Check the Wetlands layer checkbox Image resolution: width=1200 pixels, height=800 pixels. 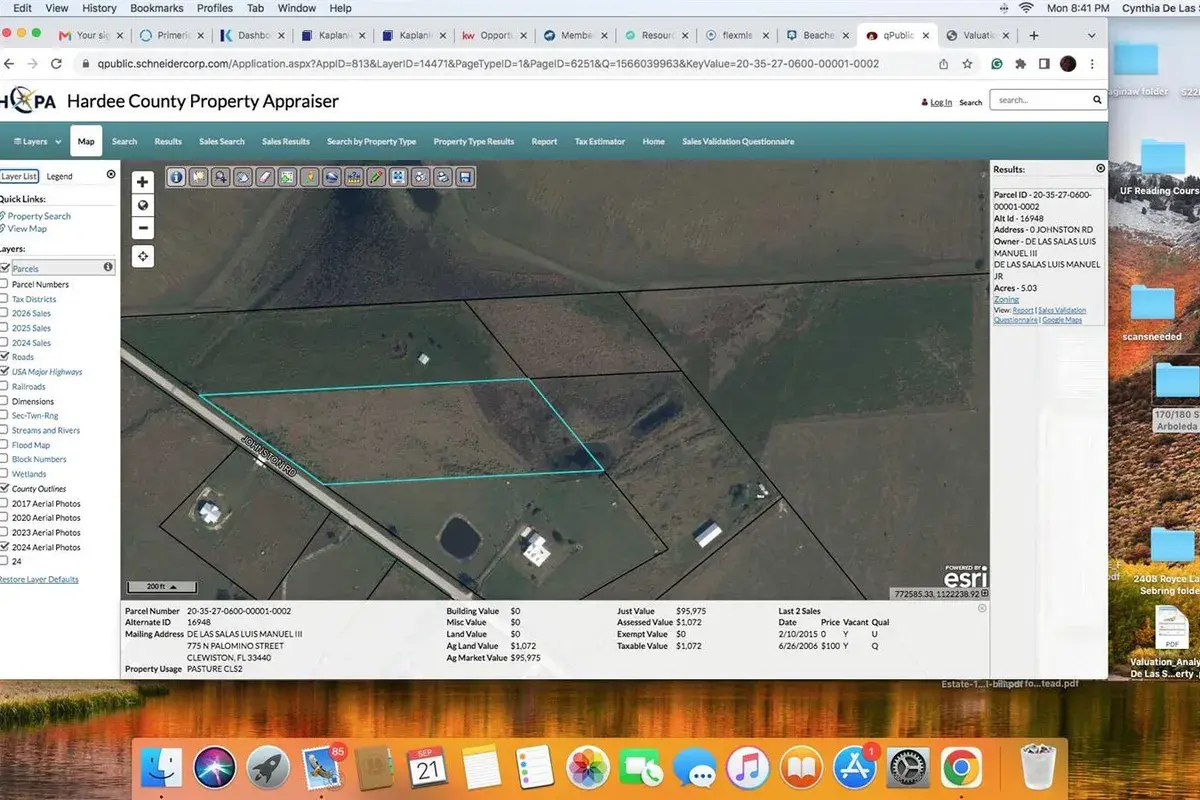tap(5, 473)
